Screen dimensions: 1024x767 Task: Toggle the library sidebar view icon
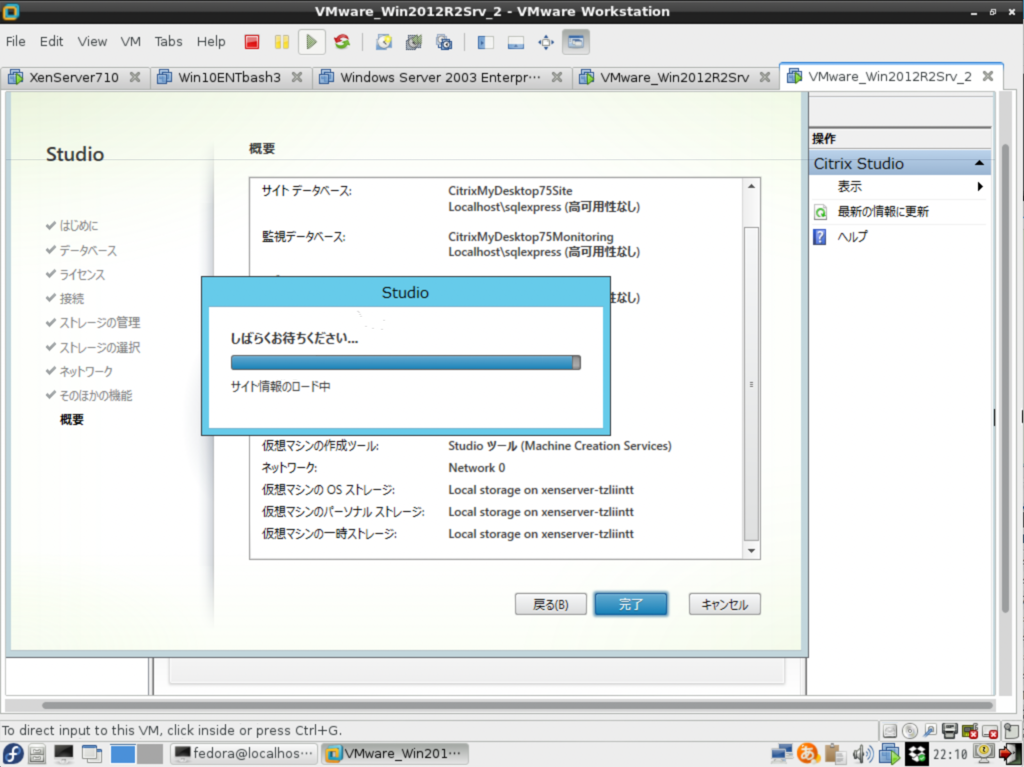pos(485,42)
